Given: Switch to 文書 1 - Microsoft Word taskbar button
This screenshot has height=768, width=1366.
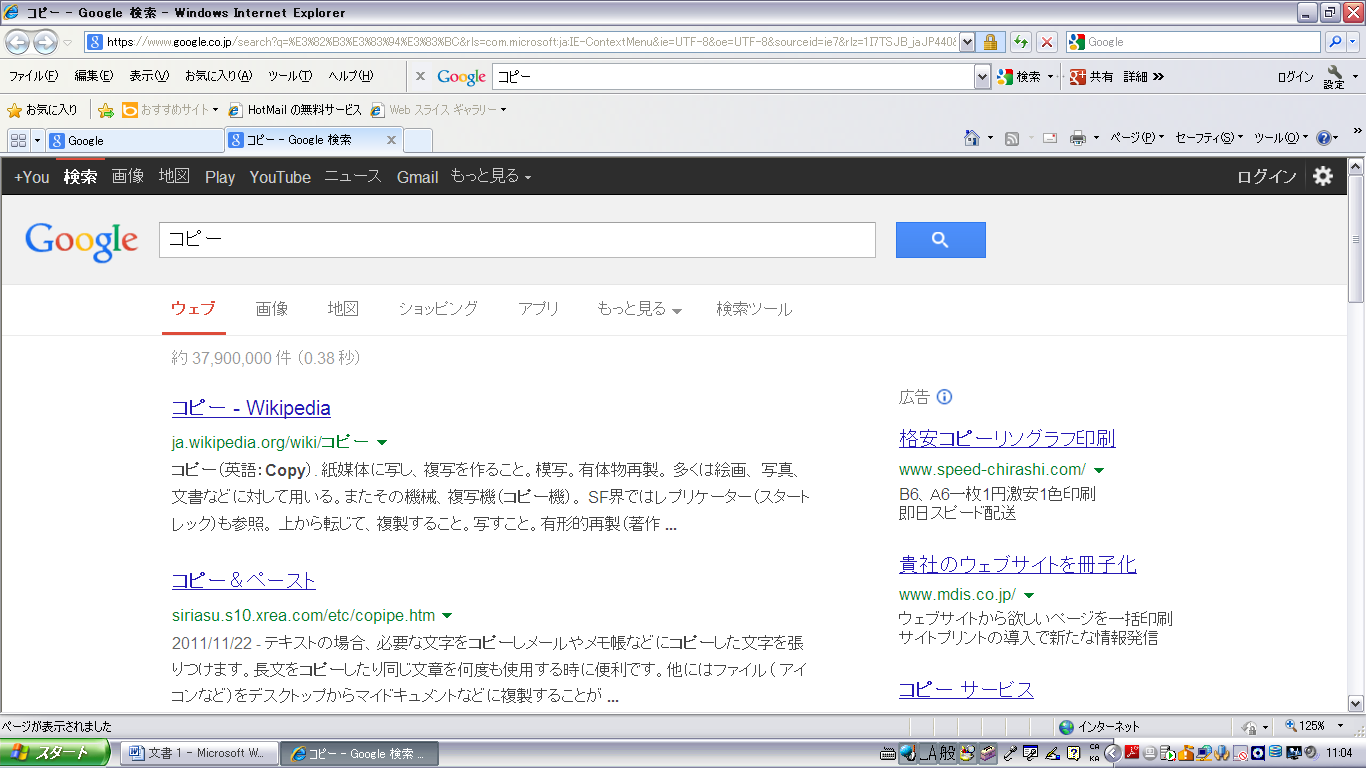Looking at the screenshot, I should (x=198, y=753).
